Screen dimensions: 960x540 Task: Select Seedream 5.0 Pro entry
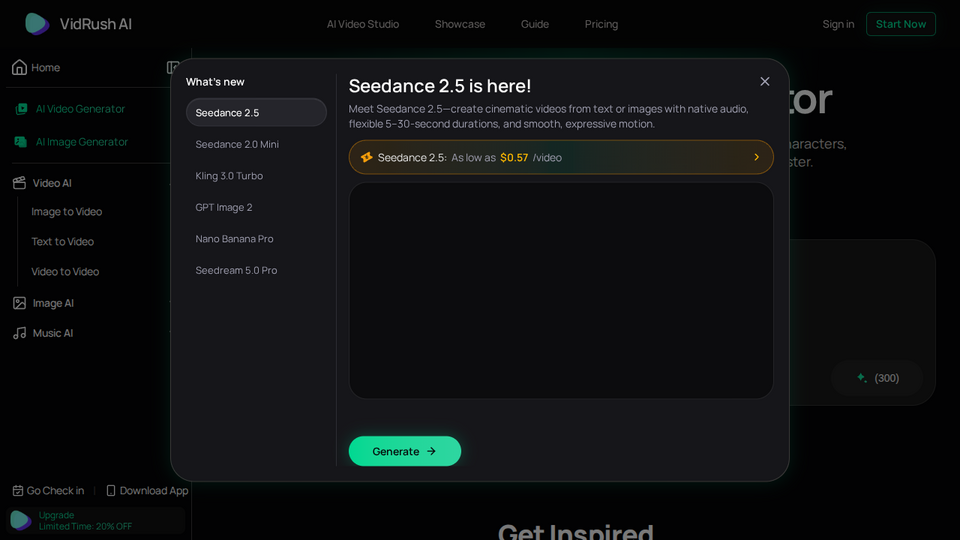coord(256,270)
